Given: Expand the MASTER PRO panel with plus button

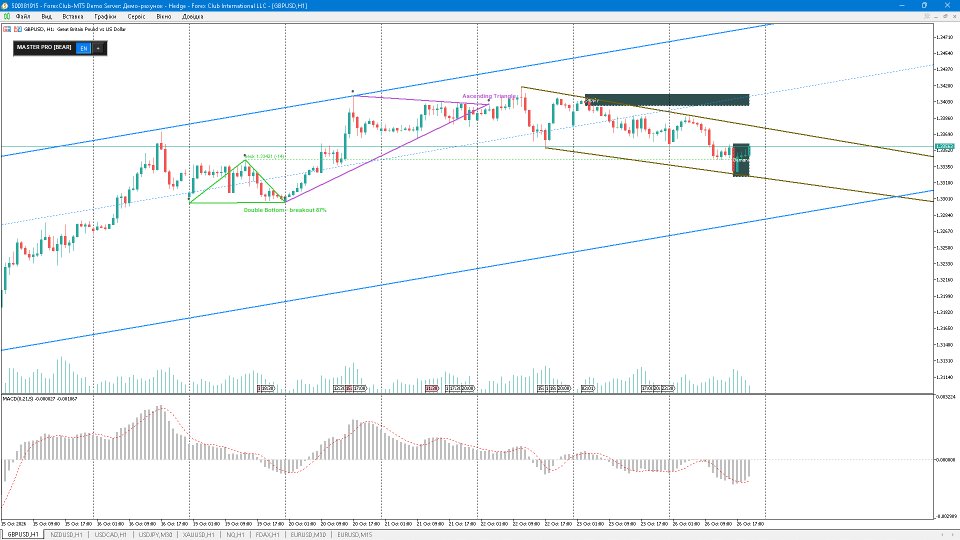Looking at the screenshot, I should click(98, 48).
